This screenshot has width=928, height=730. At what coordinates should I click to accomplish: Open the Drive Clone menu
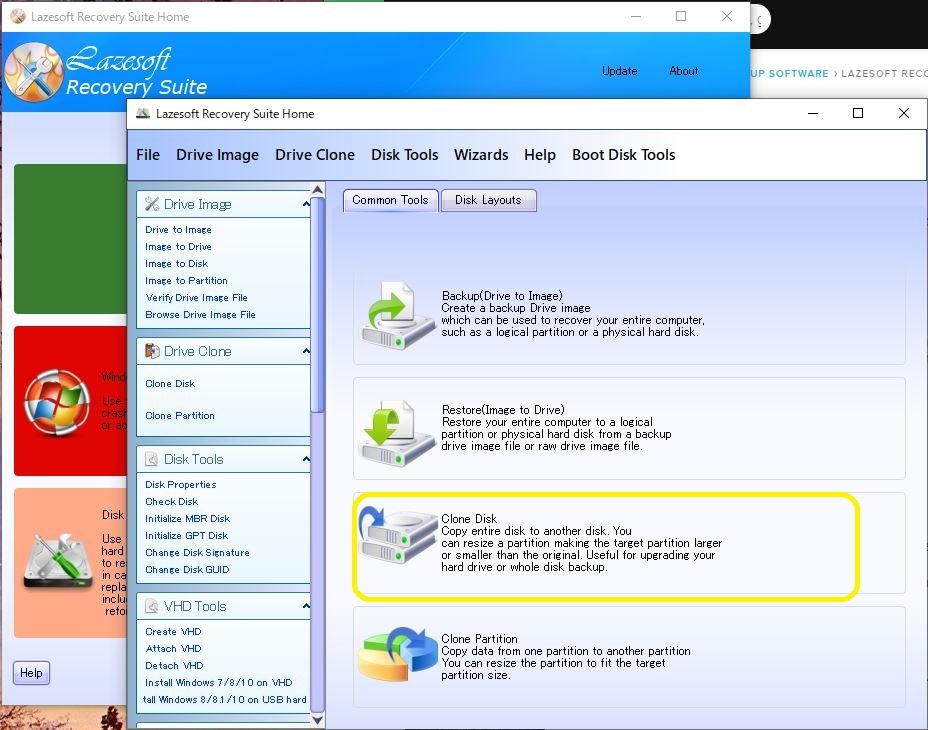pos(315,155)
